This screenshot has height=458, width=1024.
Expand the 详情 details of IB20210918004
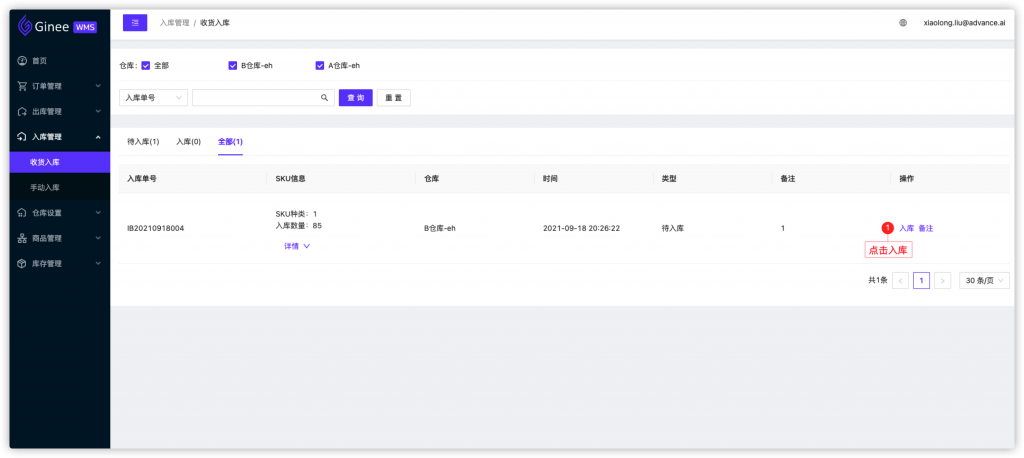[297, 246]
